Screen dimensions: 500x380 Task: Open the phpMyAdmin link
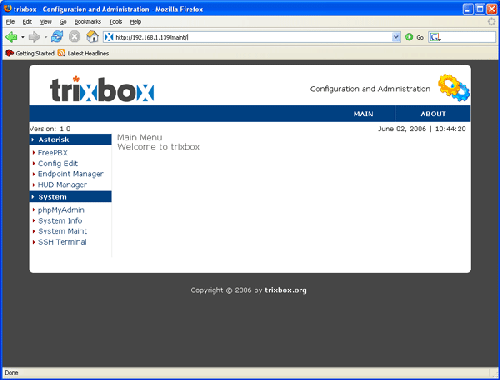pyautogui.click(x=61, y=210)
